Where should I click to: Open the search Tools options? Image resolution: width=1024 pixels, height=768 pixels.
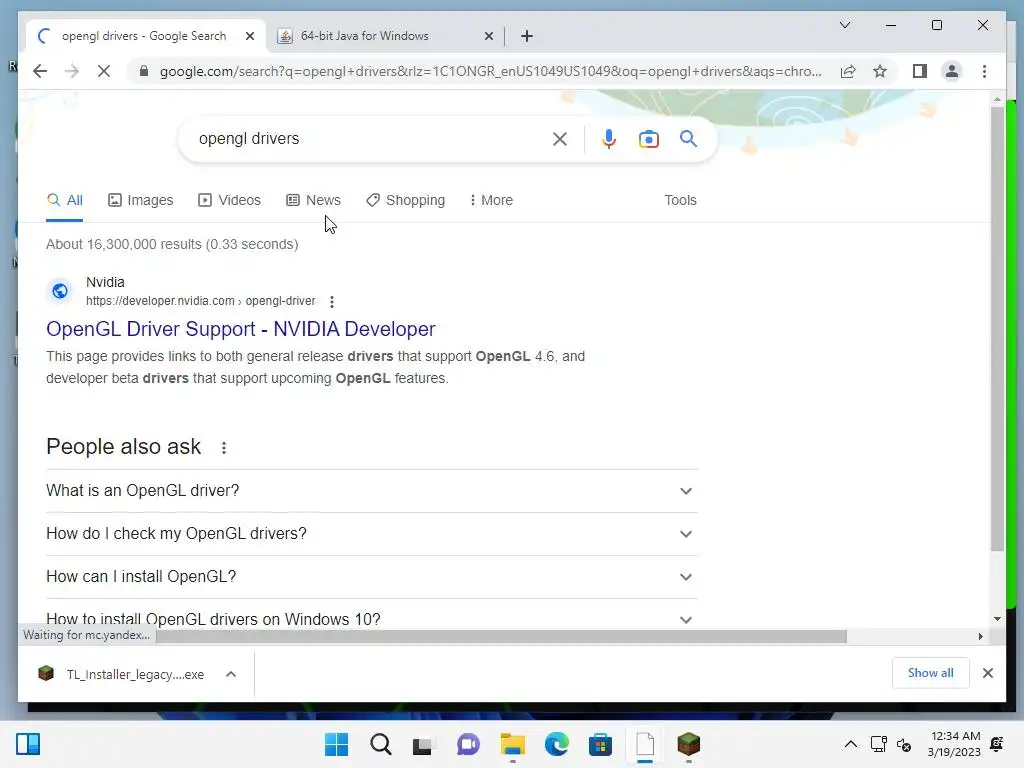(680, 200)
